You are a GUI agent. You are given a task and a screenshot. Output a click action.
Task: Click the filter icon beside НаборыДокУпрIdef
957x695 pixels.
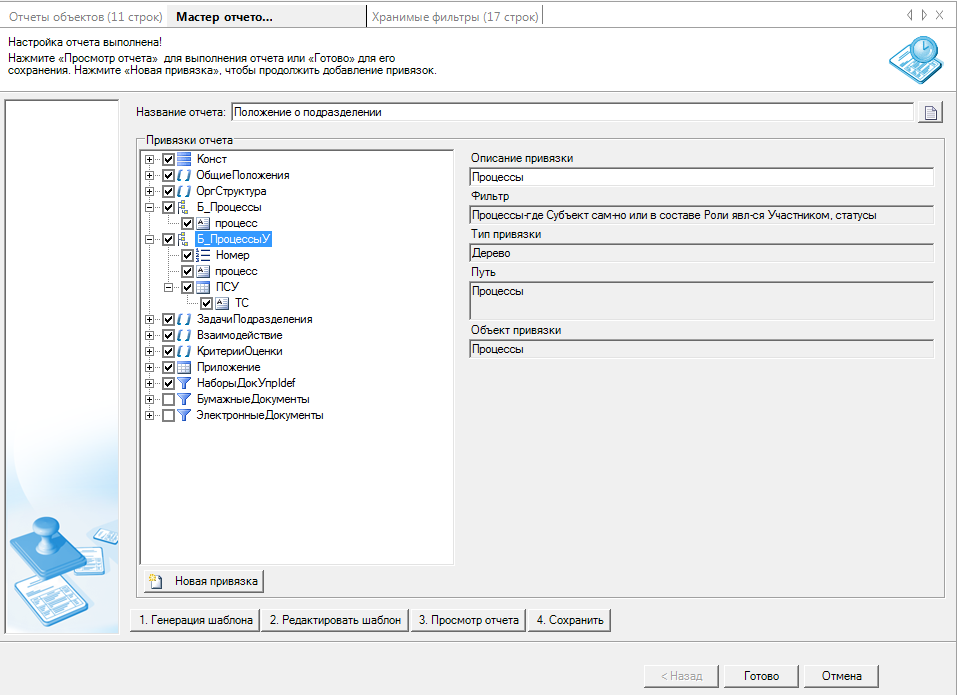pyautogui.click(x=184, y=383)
